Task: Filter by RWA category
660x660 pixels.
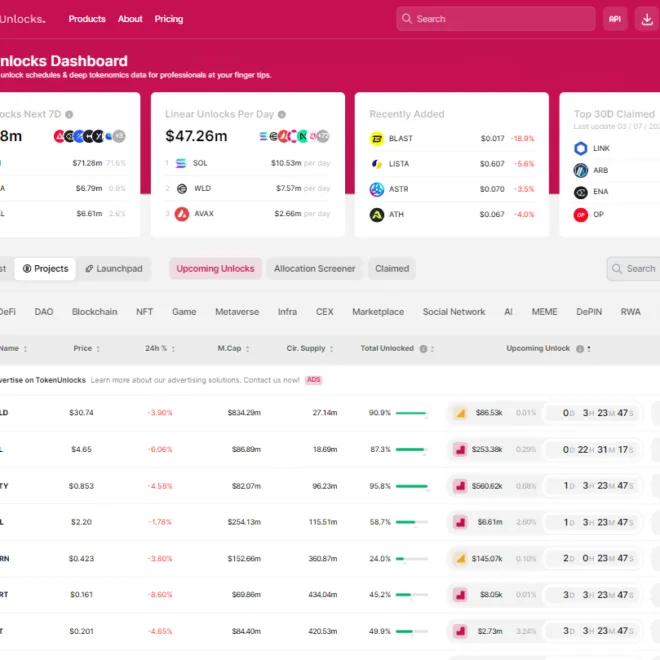Action: click(x=631, y=312)
